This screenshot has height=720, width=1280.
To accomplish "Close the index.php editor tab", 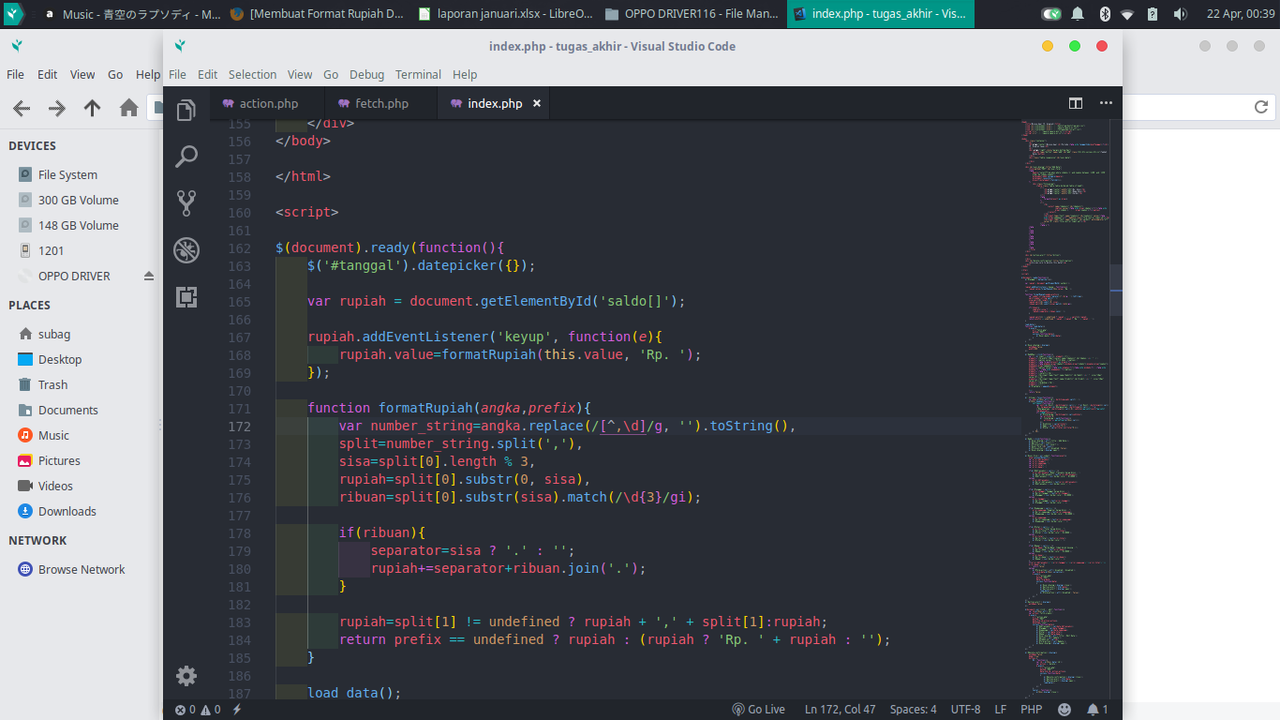I will pos(537,103).
